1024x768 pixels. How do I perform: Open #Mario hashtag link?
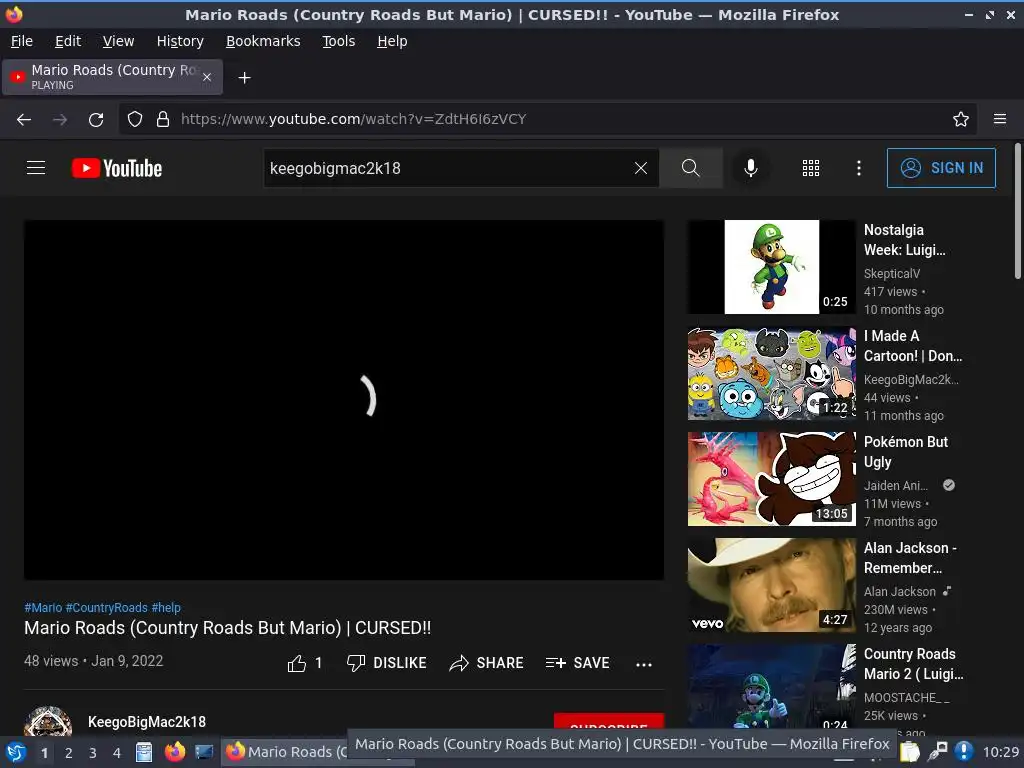click(43, 607)
